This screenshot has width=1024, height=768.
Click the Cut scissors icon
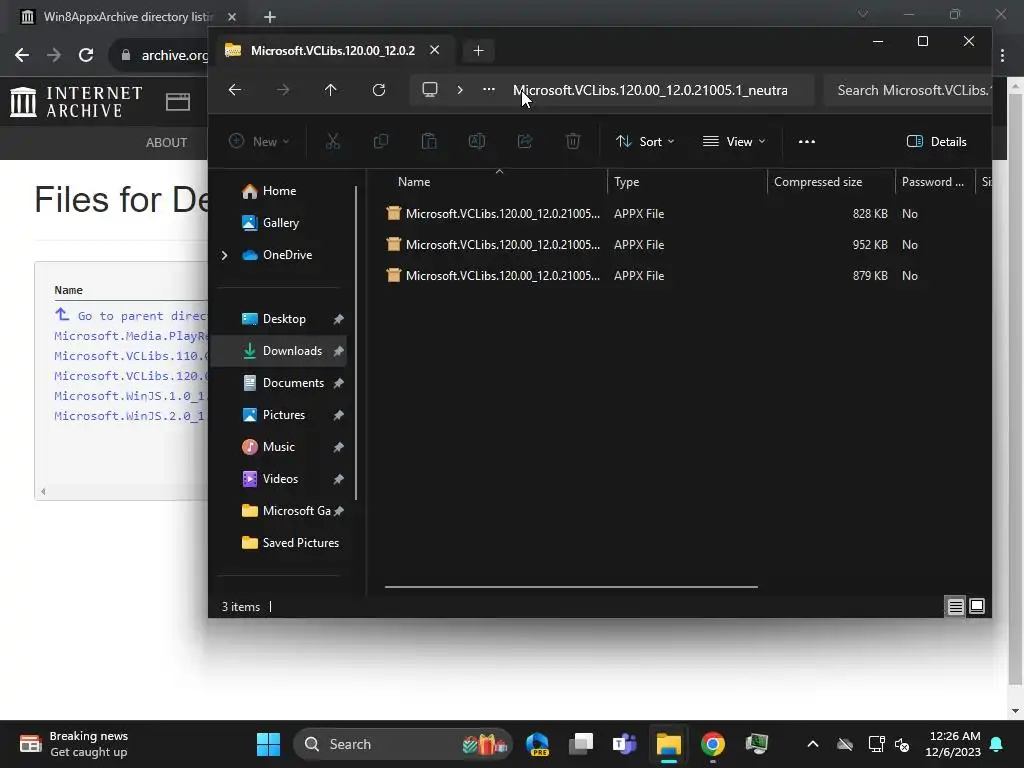[x=332, y=141]
